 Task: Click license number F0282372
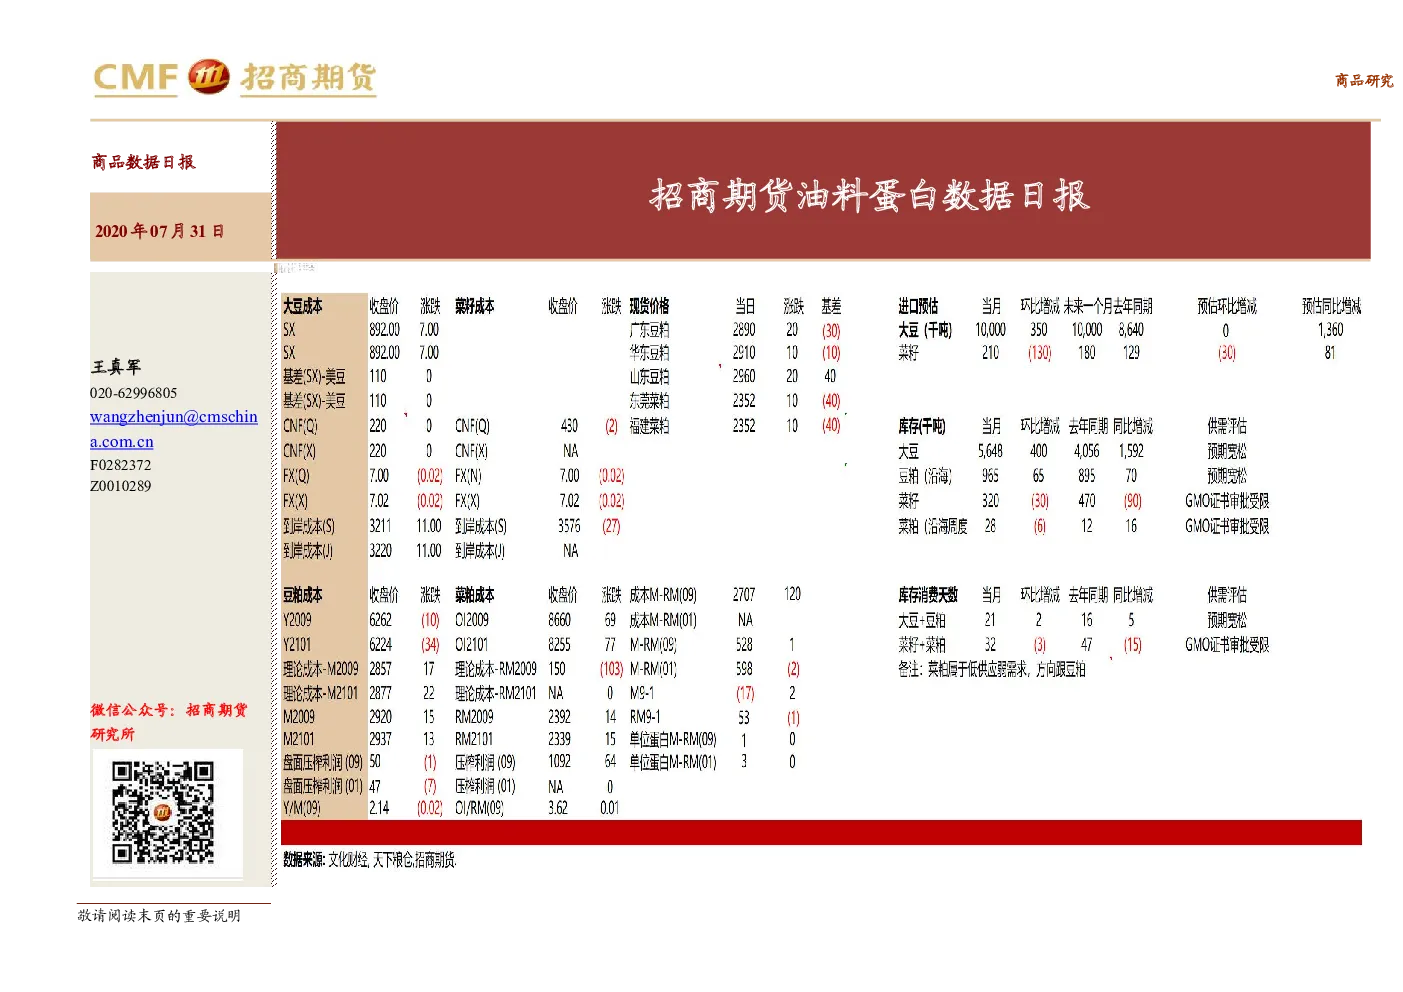pyautogui.click(x=121, y=465)
